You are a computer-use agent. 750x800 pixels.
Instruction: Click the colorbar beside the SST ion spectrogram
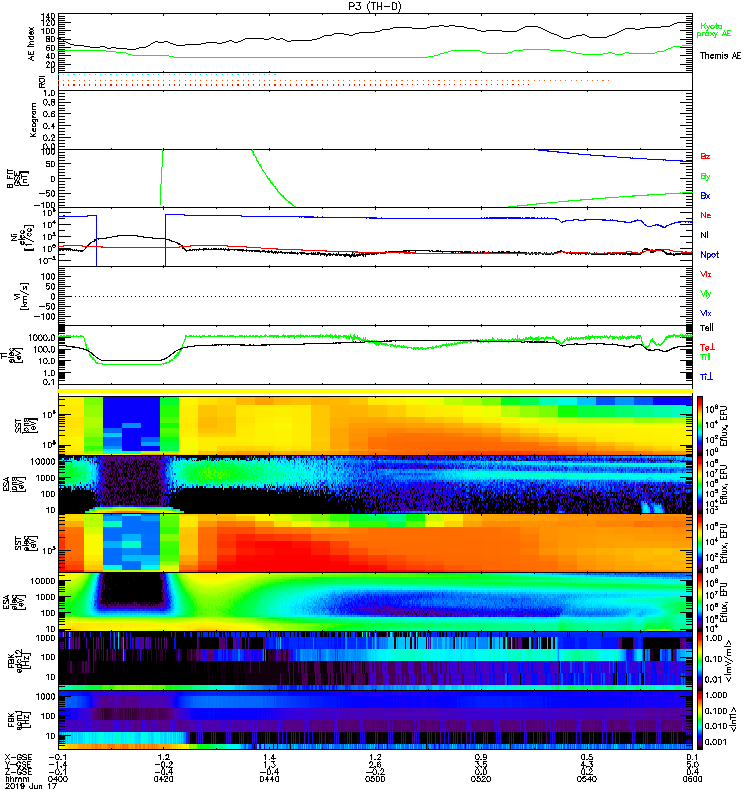click(700, 425)
